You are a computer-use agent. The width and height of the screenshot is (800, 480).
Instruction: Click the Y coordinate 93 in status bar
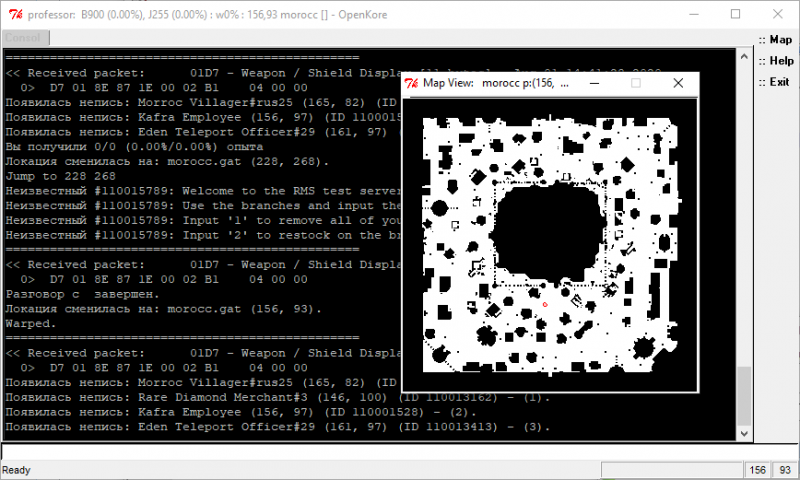click(x=785, y=470)
